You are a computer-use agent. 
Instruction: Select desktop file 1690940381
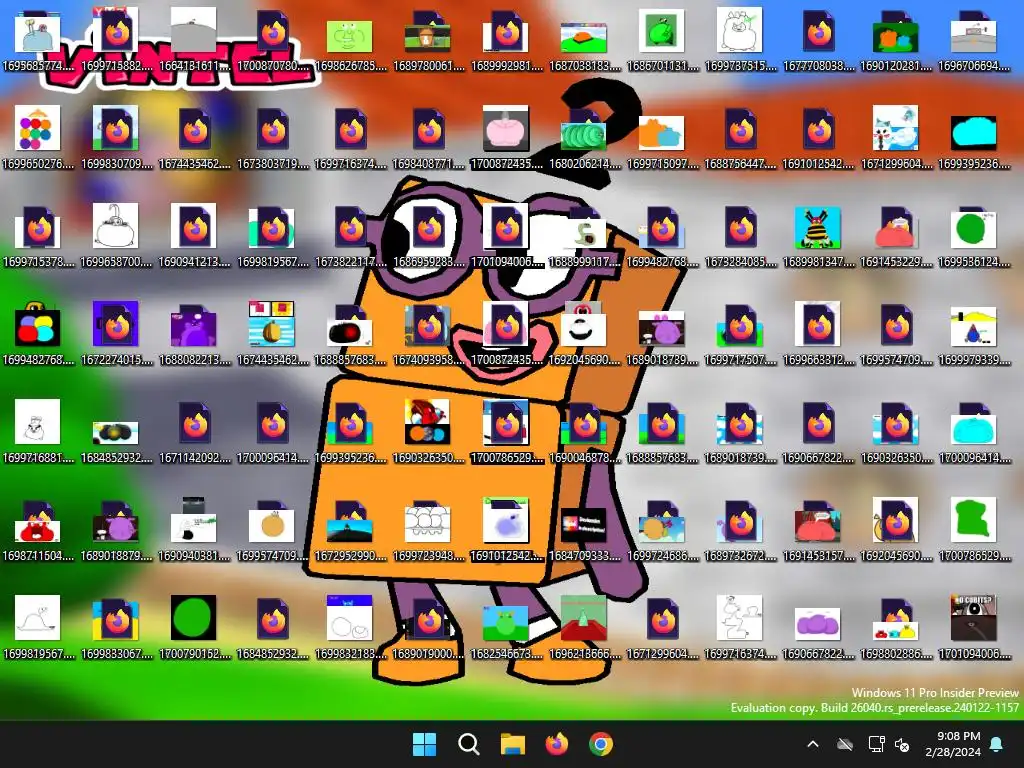coord(194,530)
